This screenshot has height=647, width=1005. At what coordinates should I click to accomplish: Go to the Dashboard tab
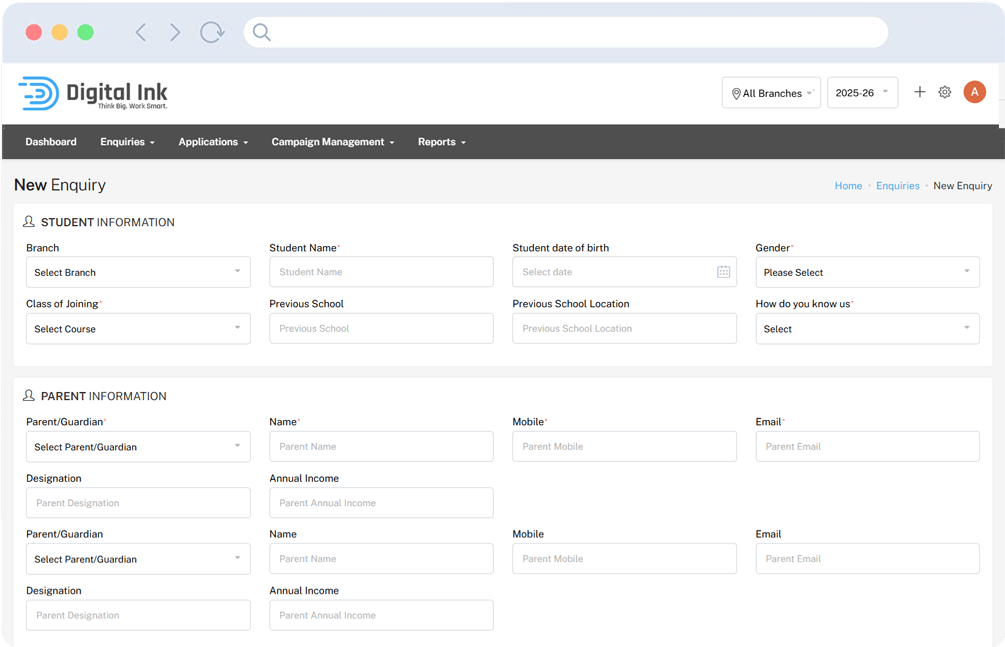[51, 142]
